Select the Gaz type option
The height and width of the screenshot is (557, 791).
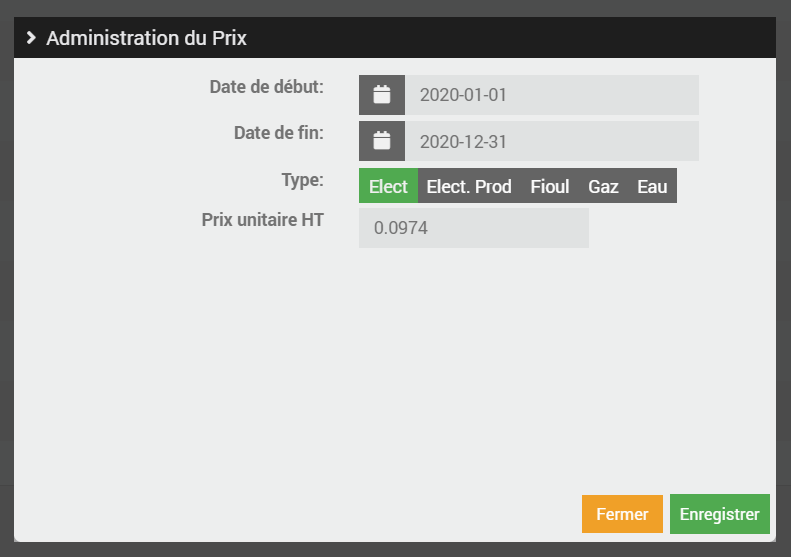[603, 186]
